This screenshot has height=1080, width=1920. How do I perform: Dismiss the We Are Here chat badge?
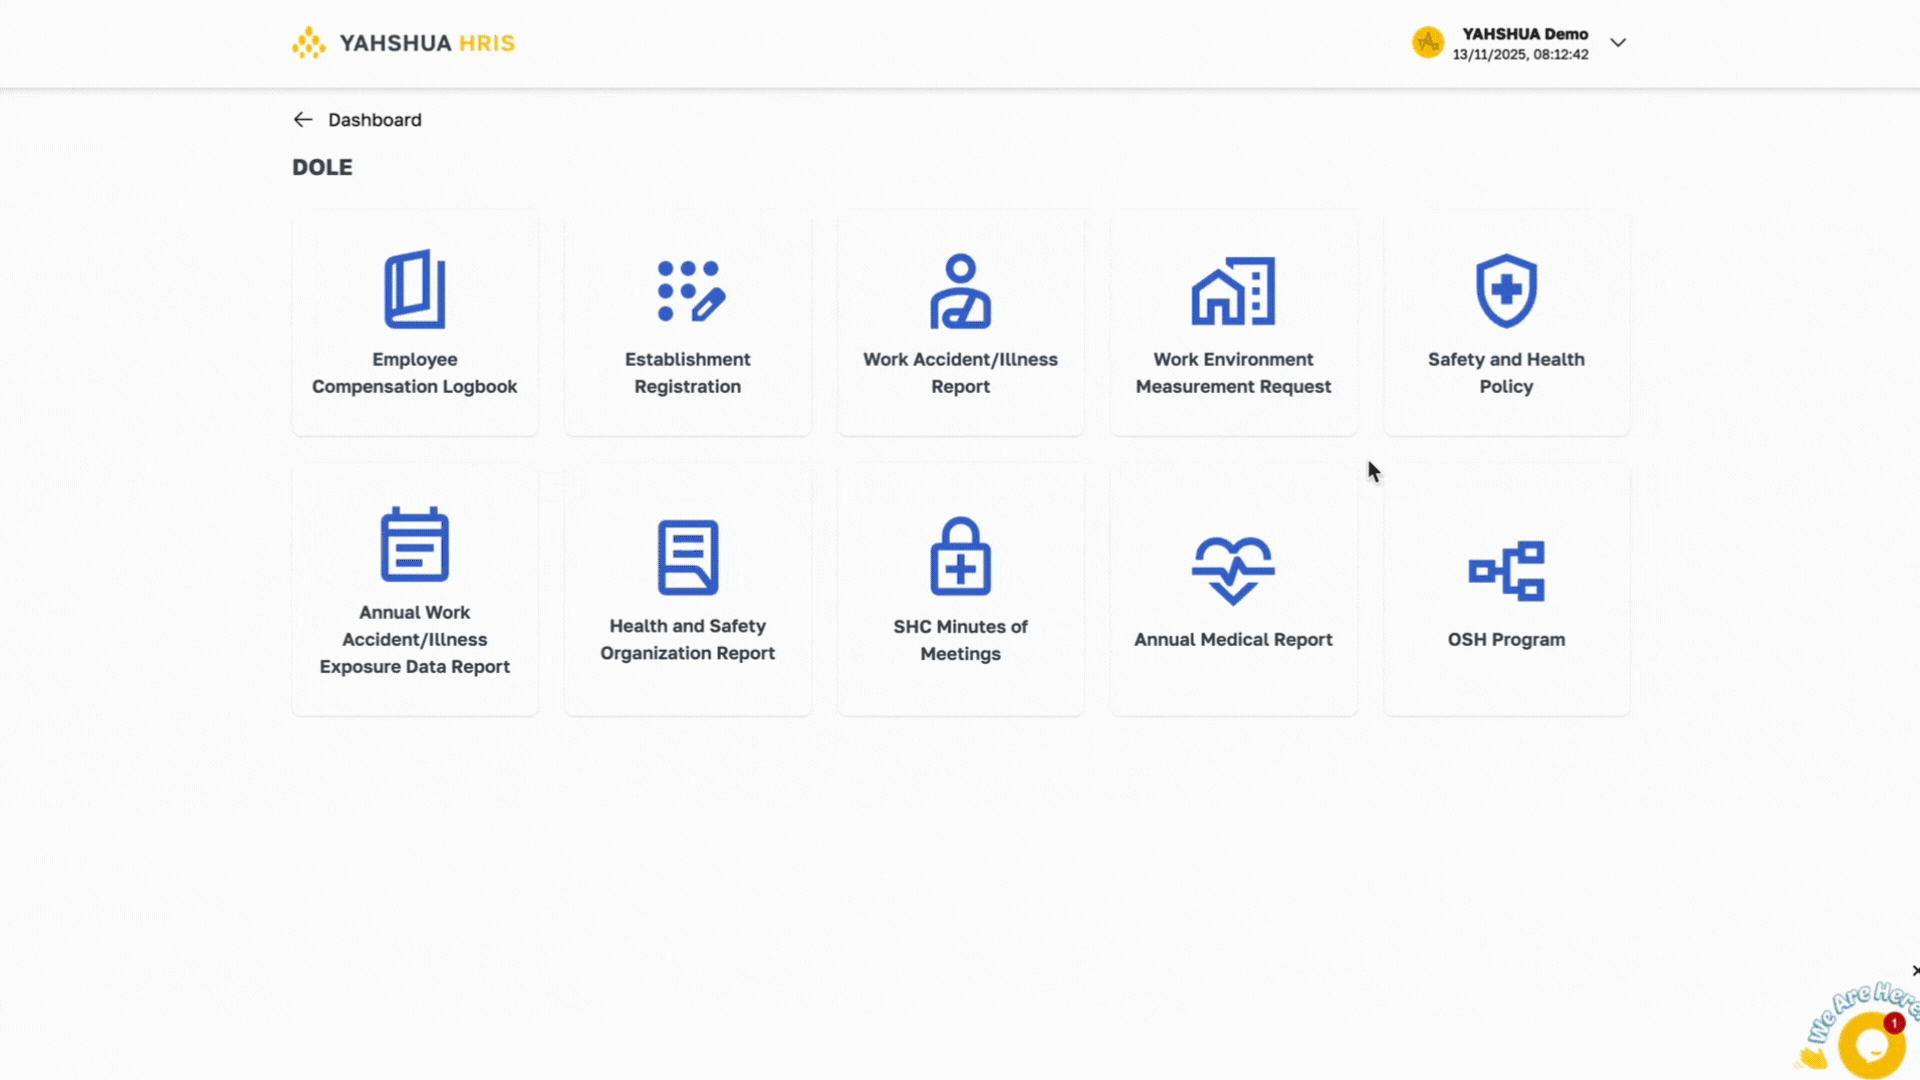1914,971
